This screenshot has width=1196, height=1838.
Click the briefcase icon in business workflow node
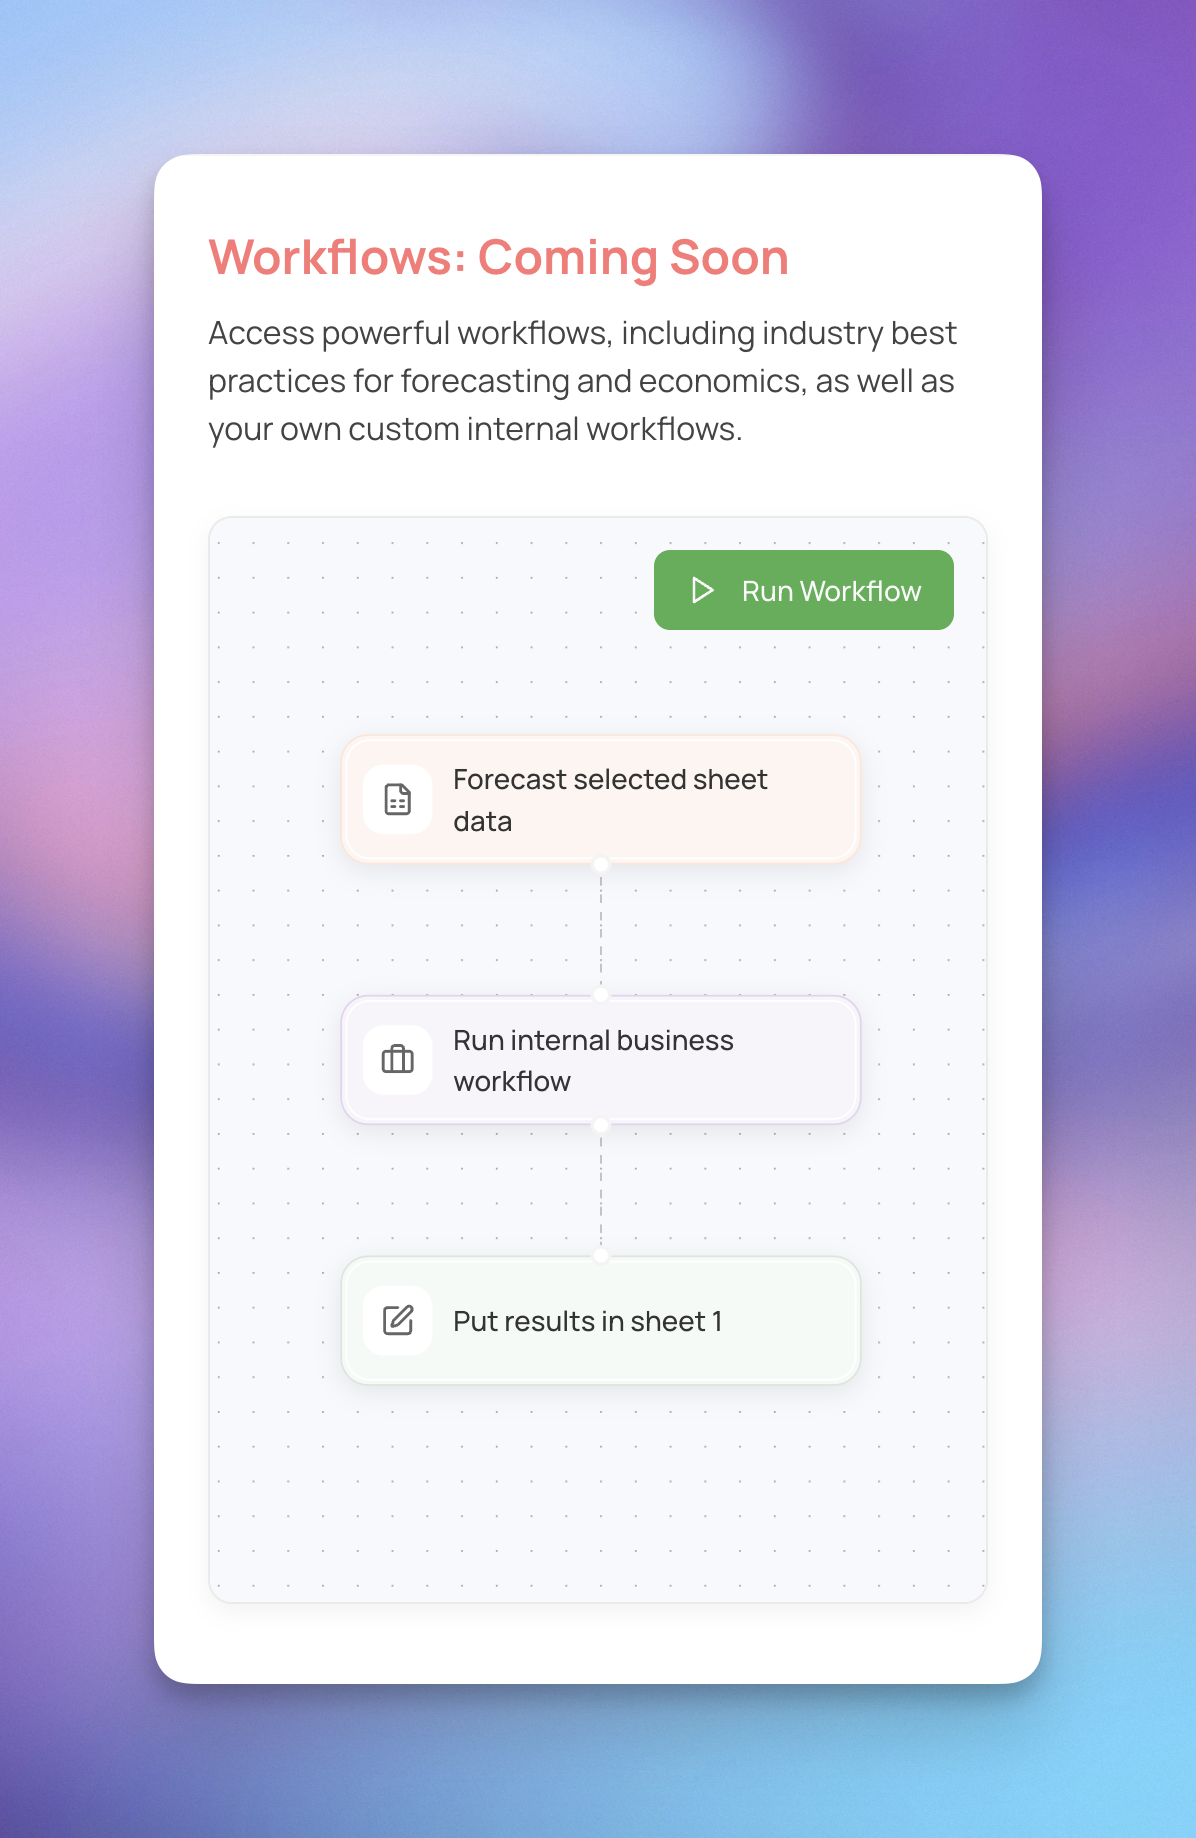click(x=398, y=1059)
